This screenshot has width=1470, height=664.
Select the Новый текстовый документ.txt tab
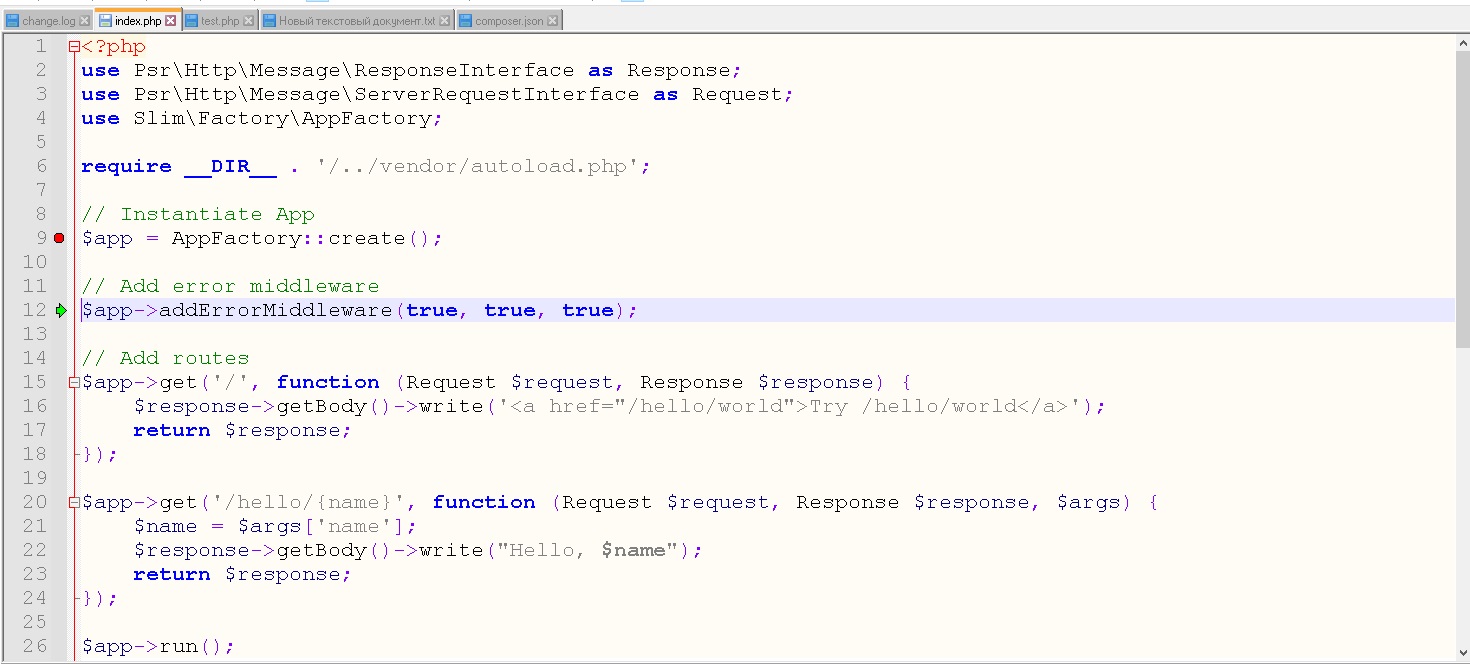point(356,21)
